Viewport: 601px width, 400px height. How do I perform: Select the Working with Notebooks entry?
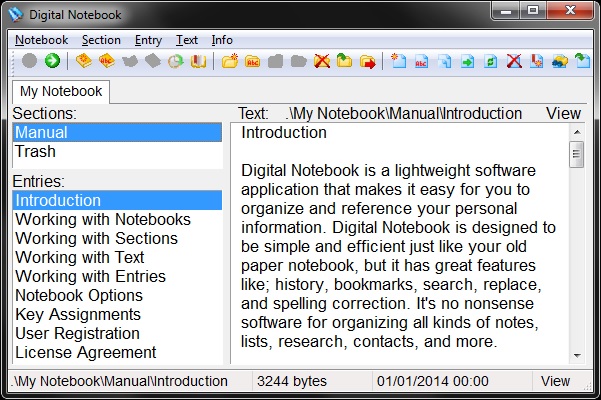(x=117, y=220)
